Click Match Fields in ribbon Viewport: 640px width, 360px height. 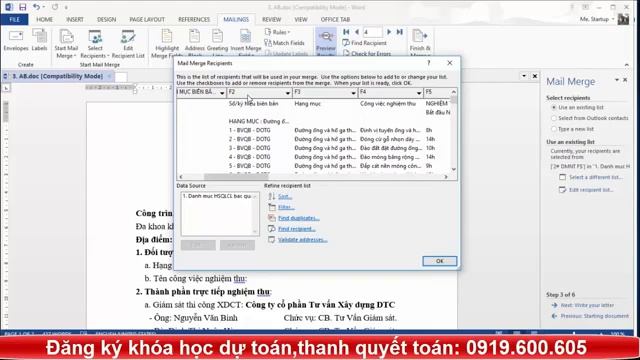click(x=284, y=43)
